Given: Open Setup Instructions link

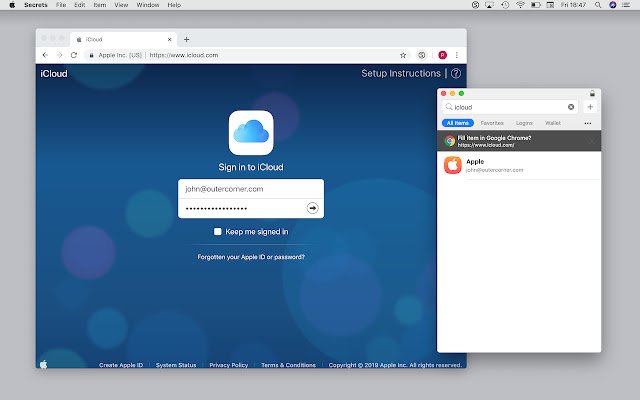Looking at the screenshot, I should click(x=401, y=73).
